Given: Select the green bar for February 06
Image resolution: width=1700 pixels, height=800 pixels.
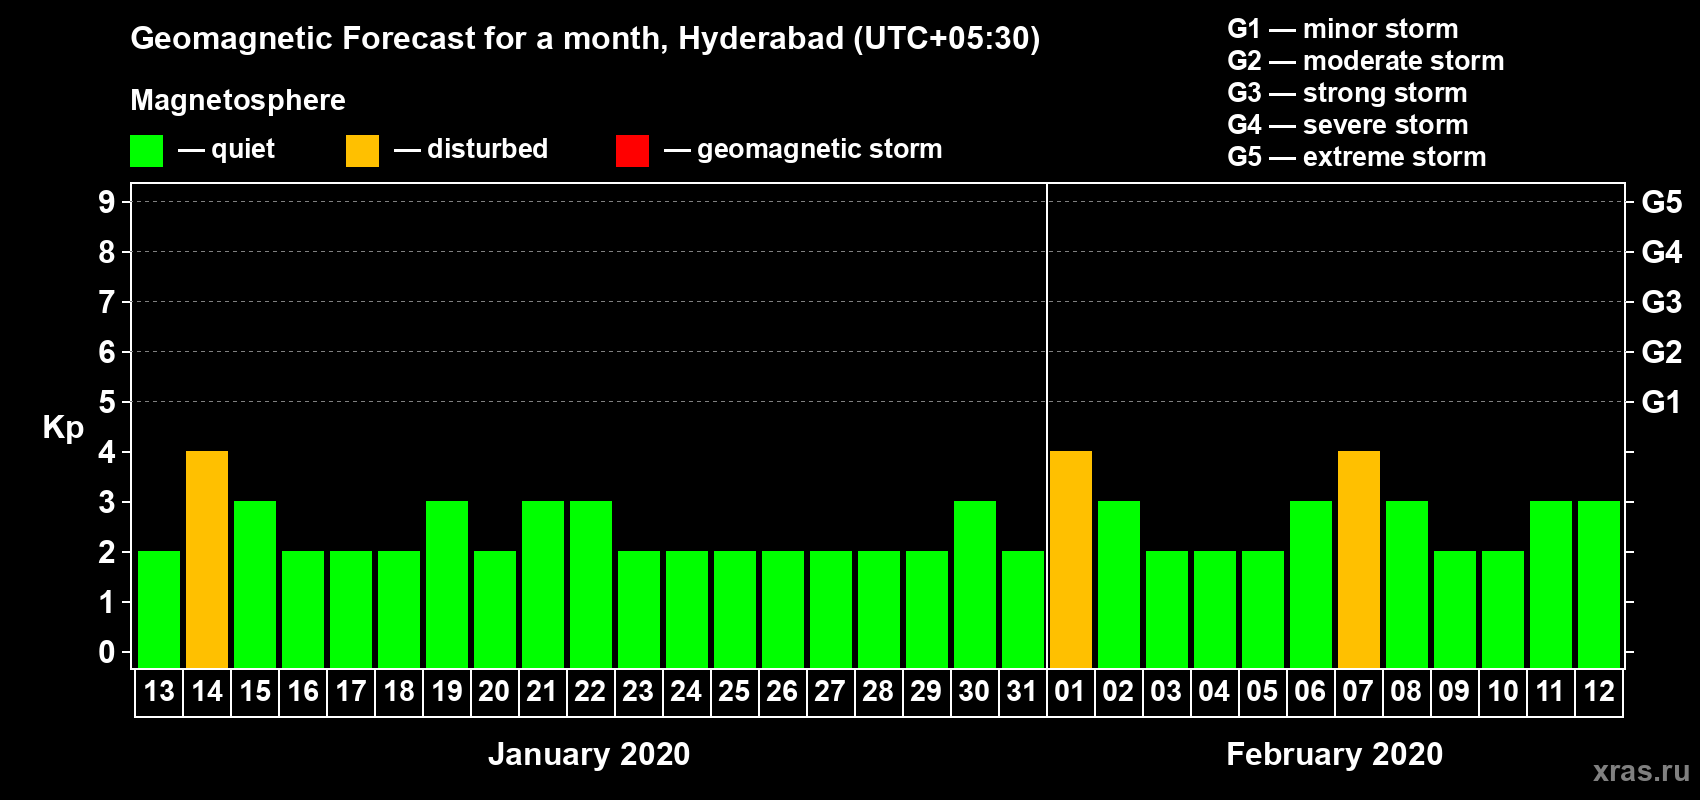Looking at the screenshot, I should (1311, 585).
